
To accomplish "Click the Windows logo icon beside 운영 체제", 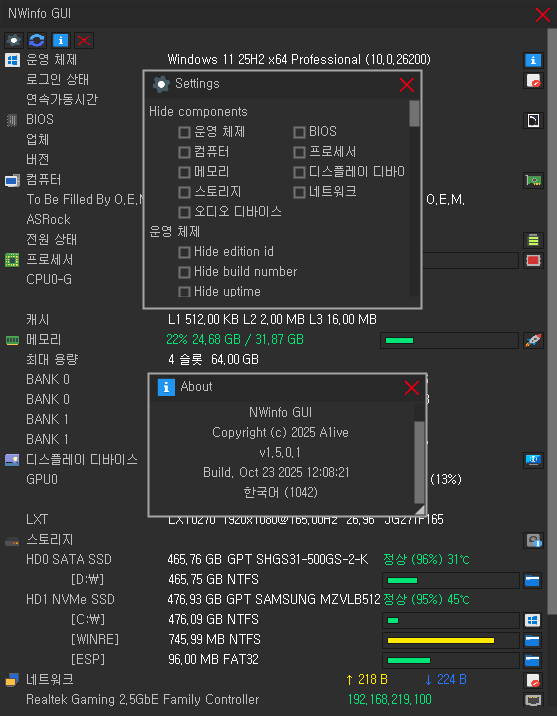I will 12,60.
